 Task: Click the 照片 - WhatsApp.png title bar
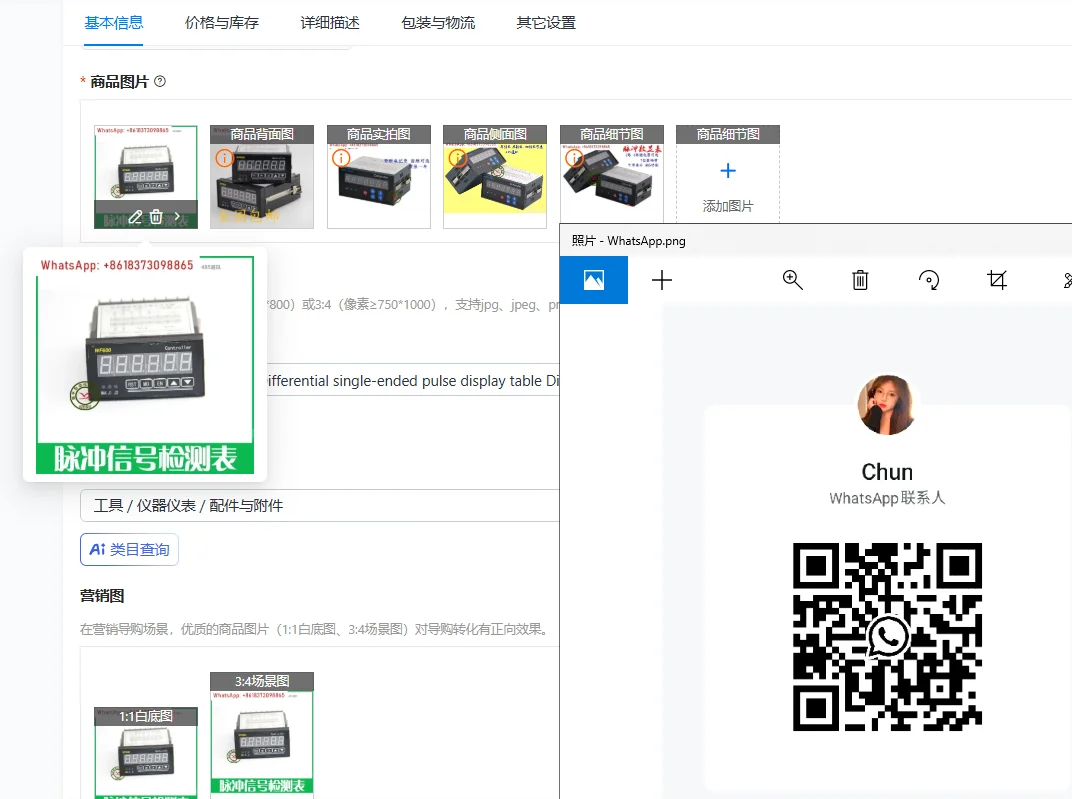pyautogui.click(x=815, y=241)
